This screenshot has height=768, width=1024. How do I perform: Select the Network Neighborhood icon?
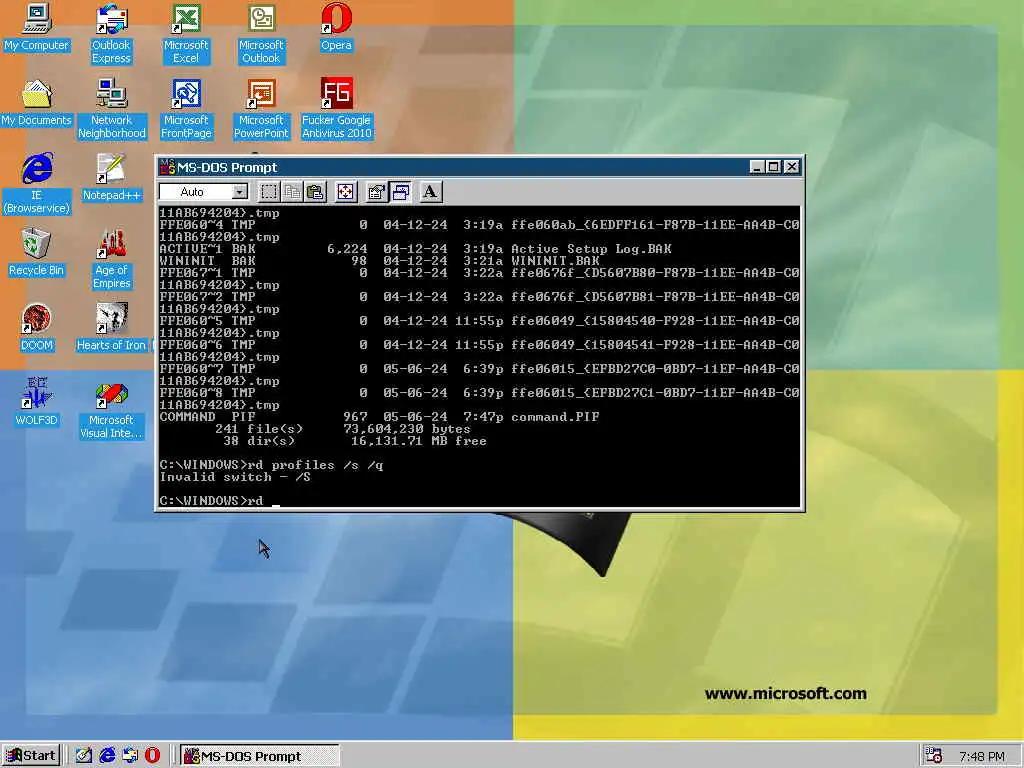(x=111, y=108)
